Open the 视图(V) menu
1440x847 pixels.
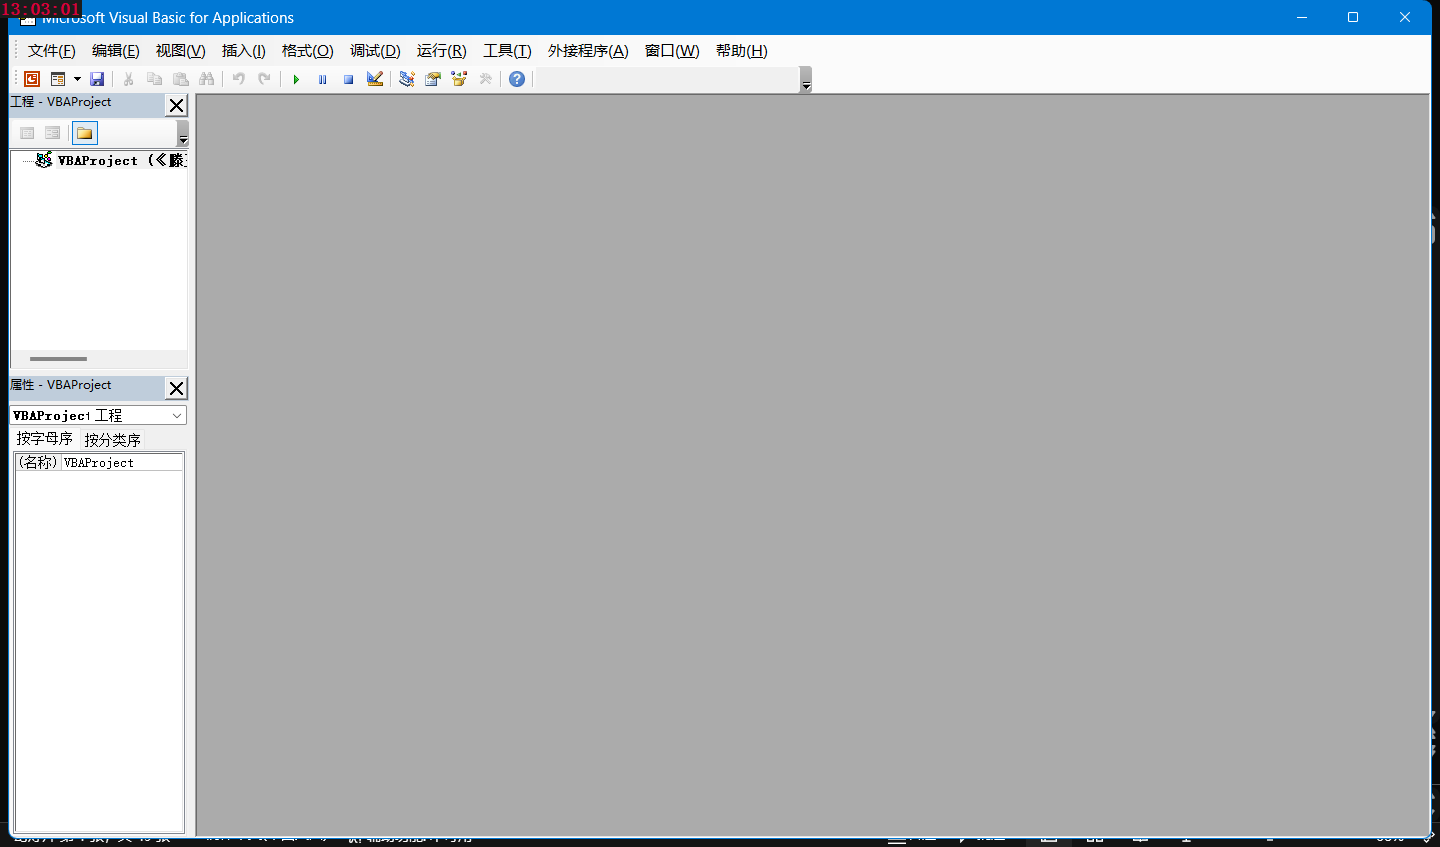pos(181,51)
